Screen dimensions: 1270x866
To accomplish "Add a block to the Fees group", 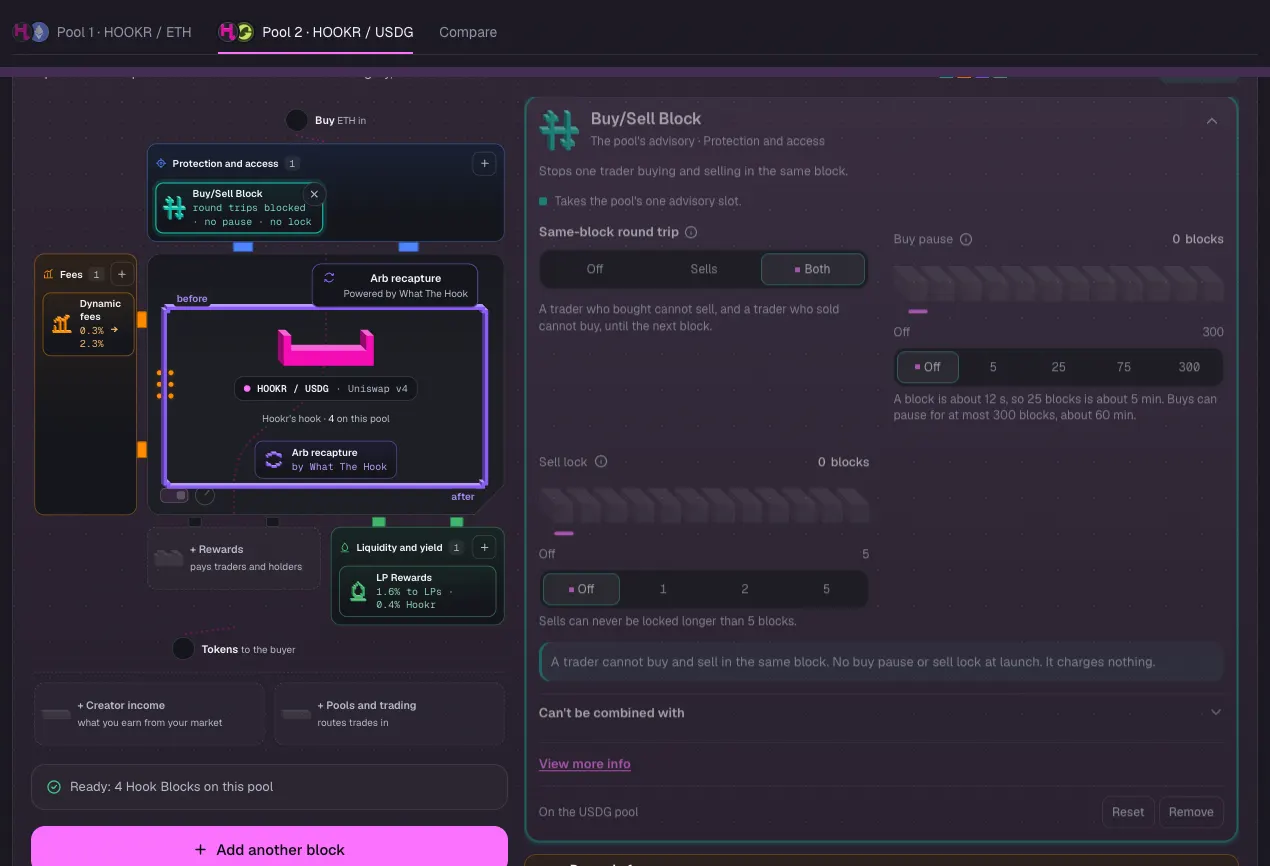I will [121, 274].
